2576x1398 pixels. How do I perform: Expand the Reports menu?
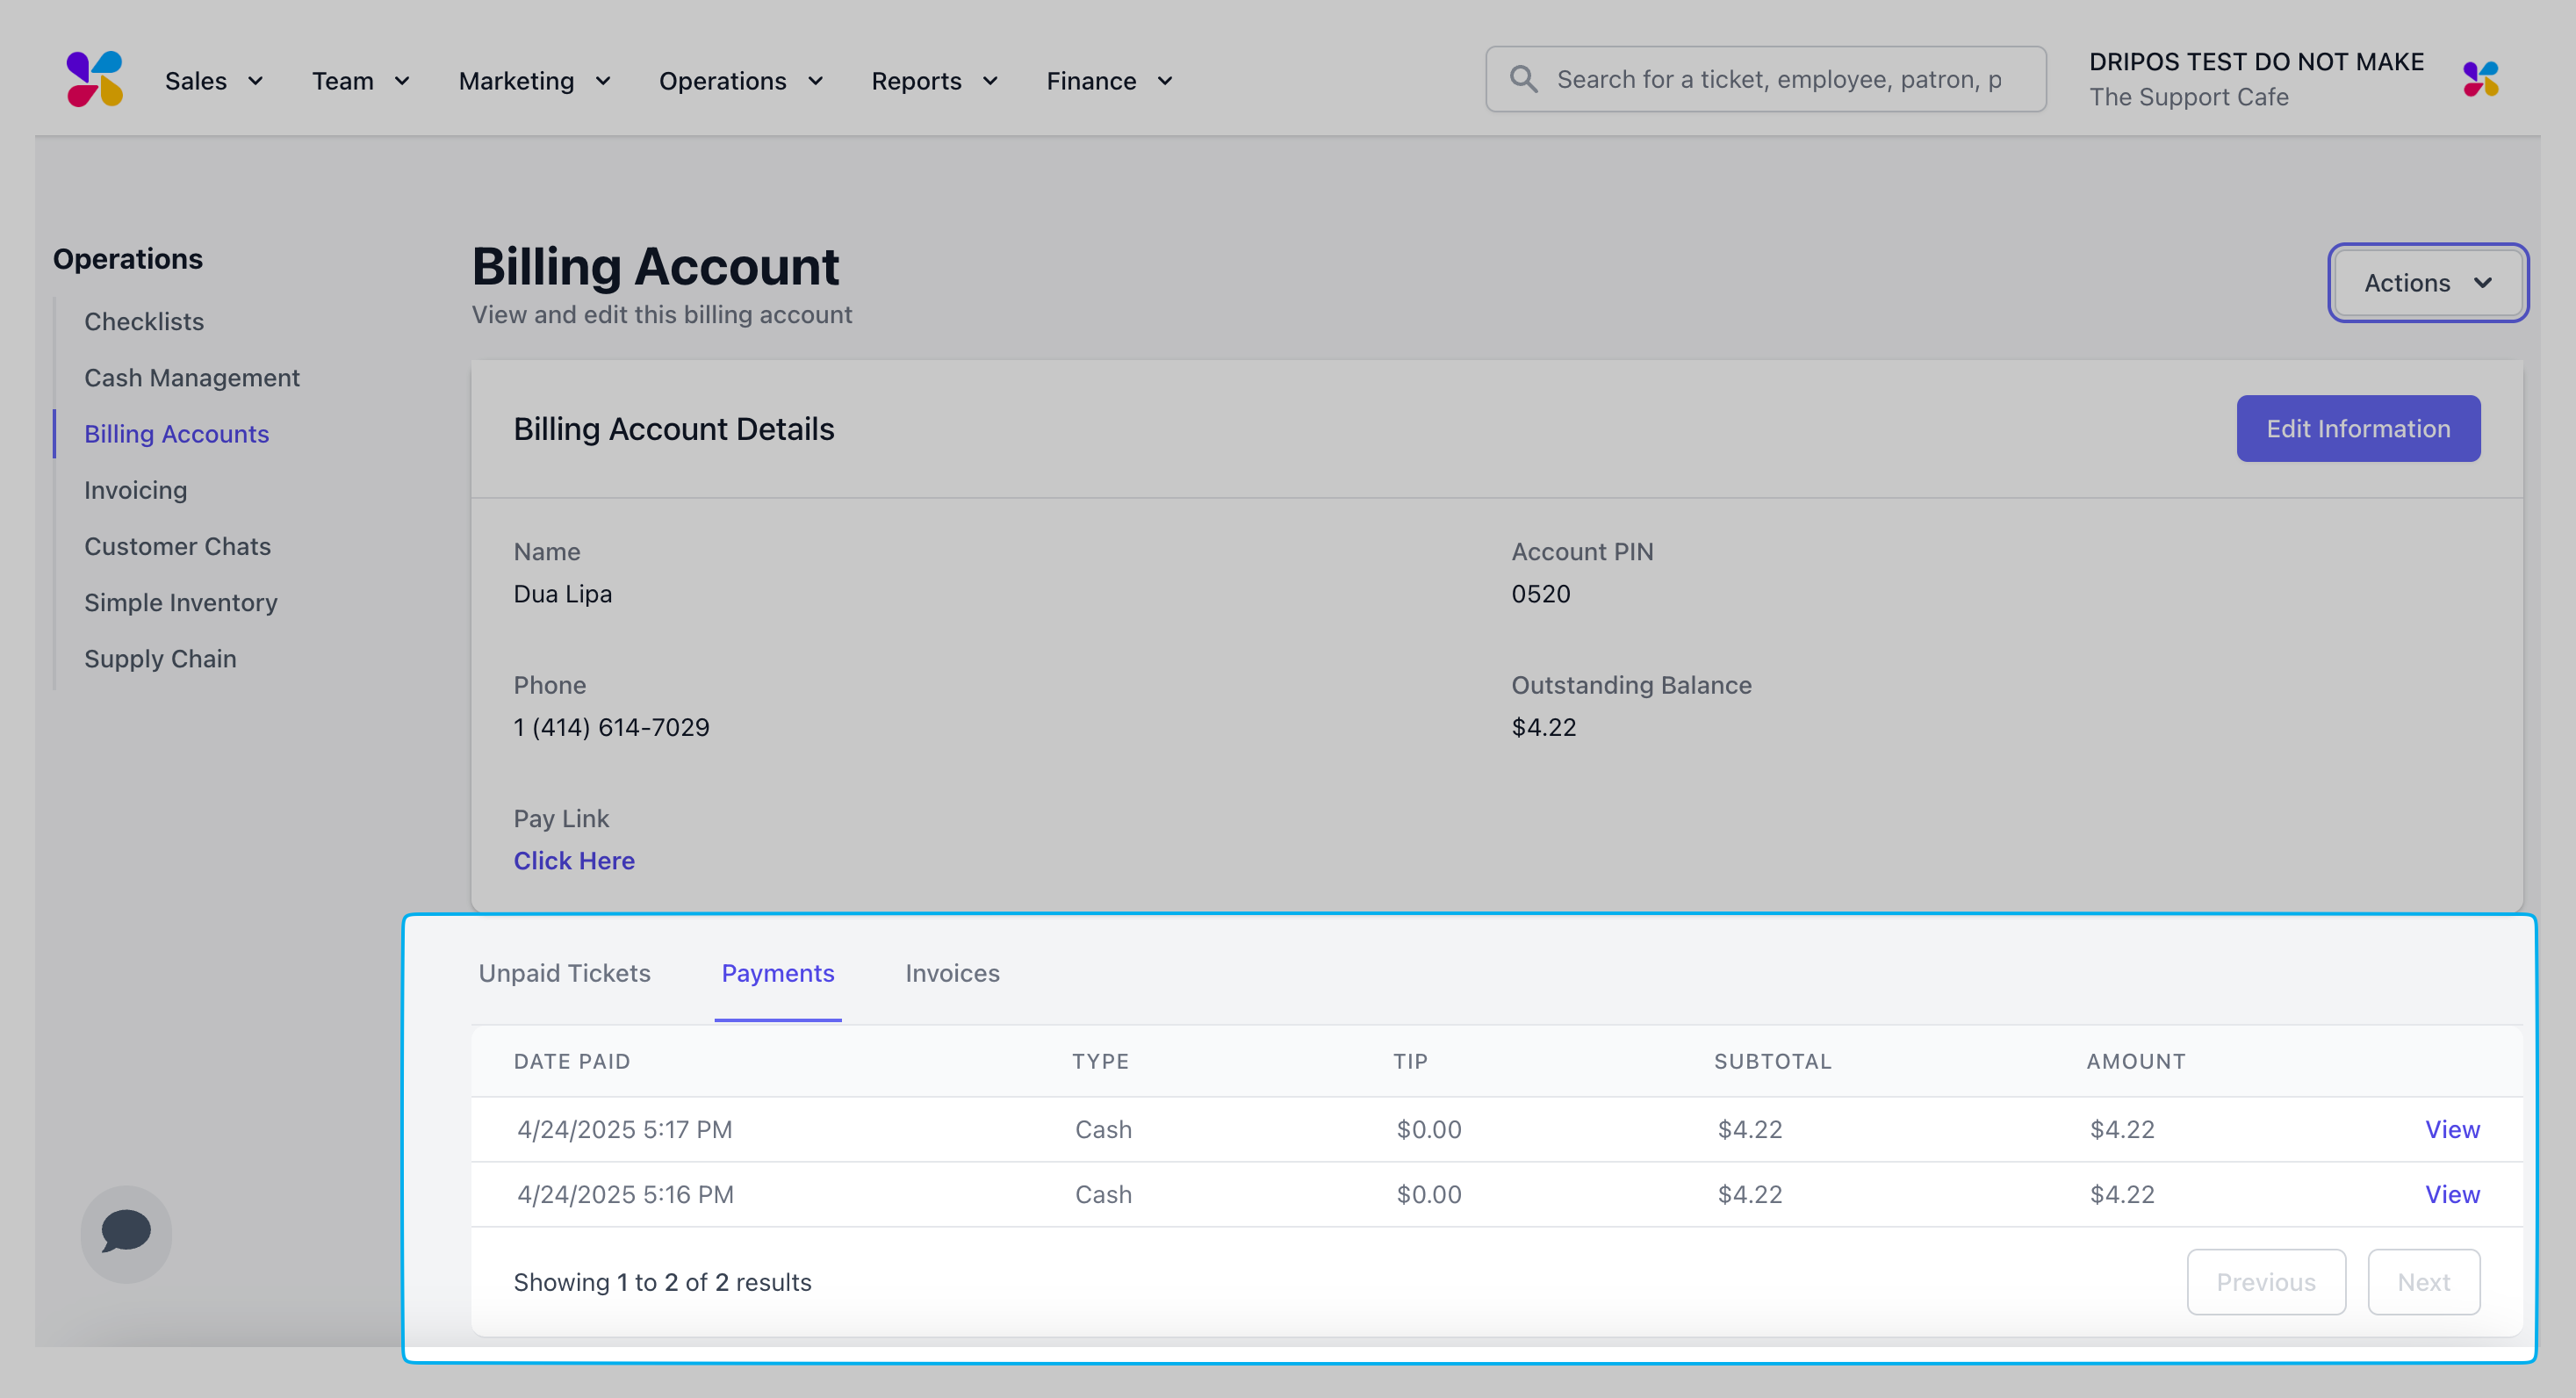coord(934,81)
